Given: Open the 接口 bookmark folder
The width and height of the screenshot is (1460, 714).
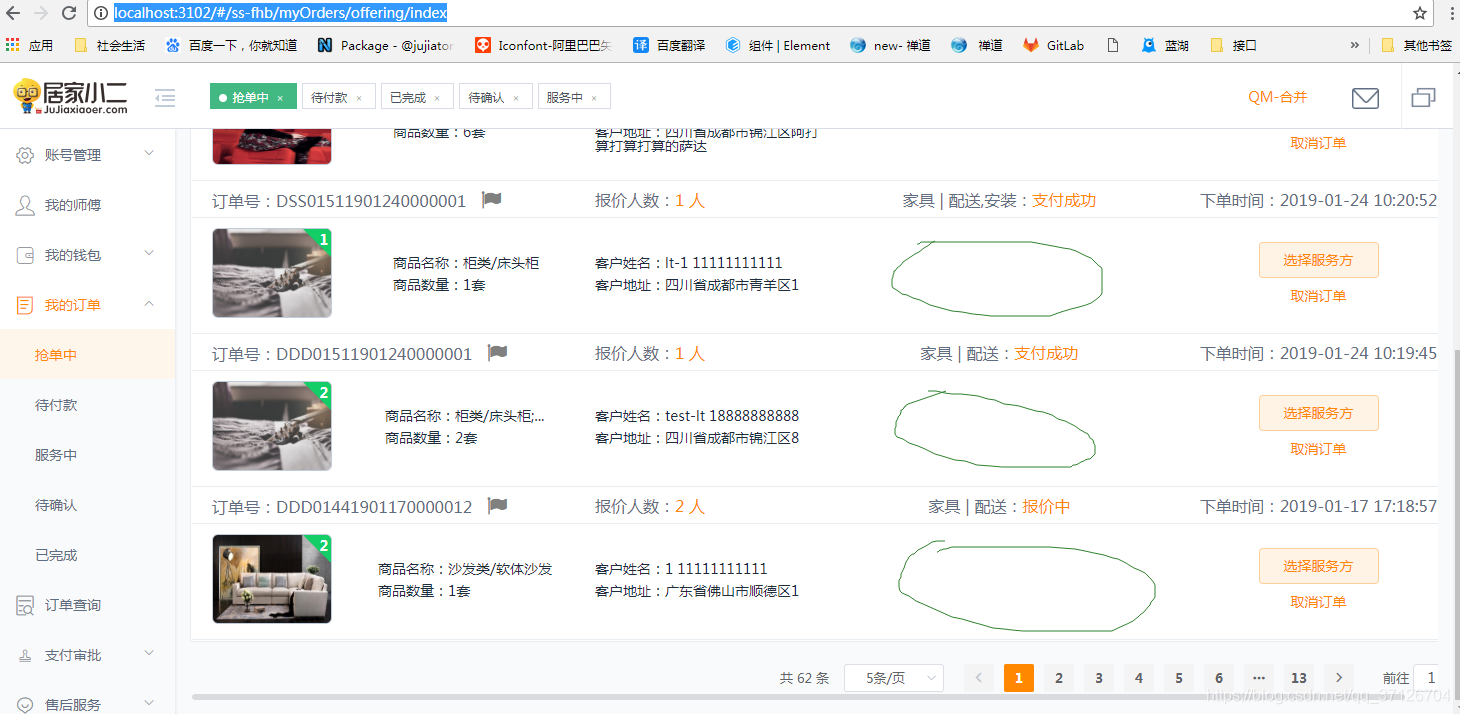Looking at the screenshot, I should 1233,45.
